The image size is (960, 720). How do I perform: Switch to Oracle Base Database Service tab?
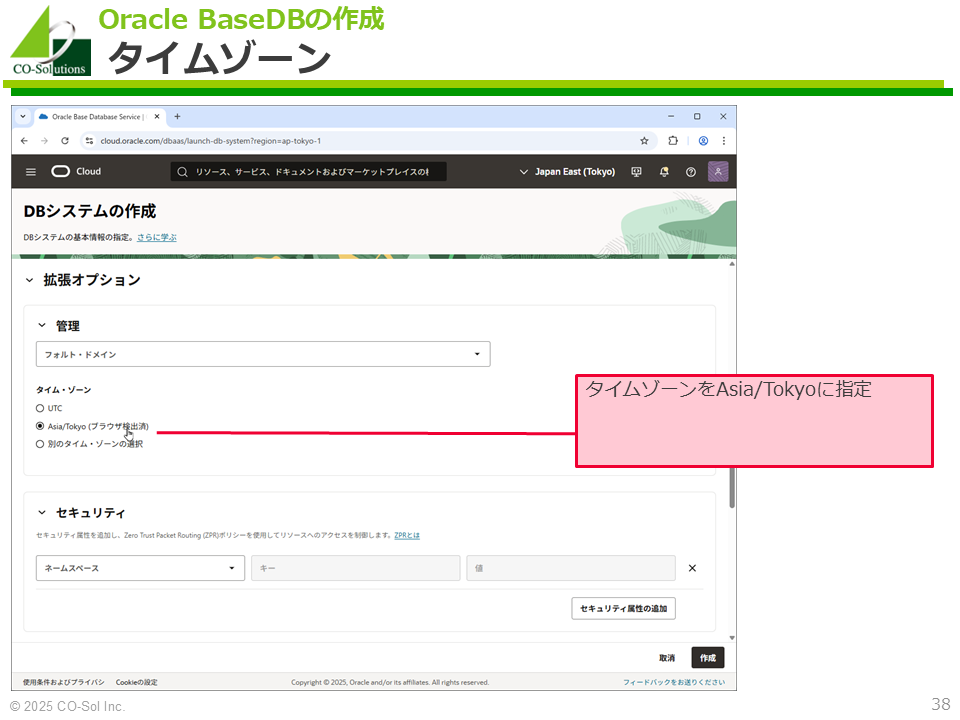pos(98,116)
